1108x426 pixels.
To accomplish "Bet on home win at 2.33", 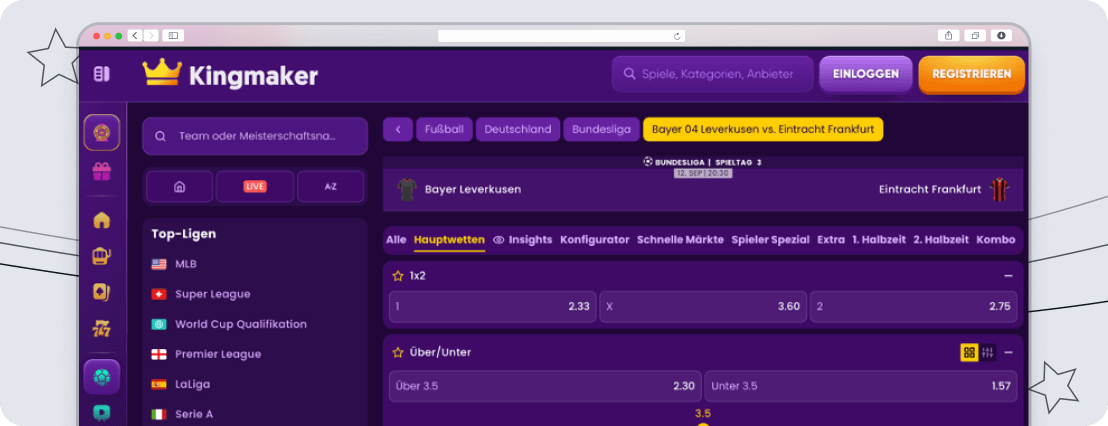I will (493, 307).
